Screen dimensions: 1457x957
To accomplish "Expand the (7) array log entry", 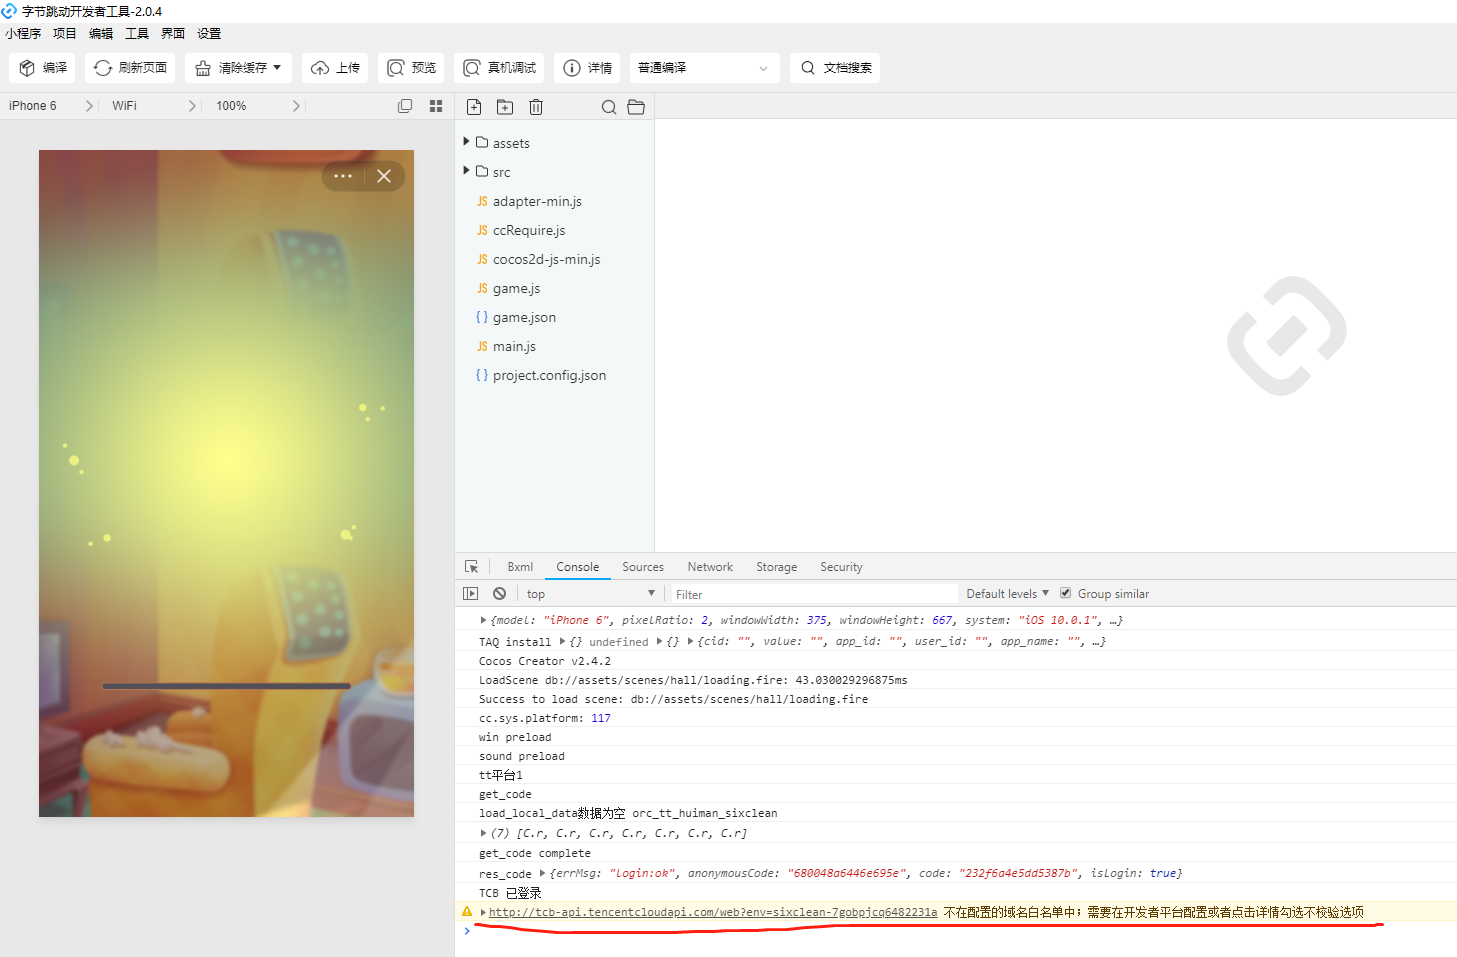I will pyautogui.click(x=484, y=833).
